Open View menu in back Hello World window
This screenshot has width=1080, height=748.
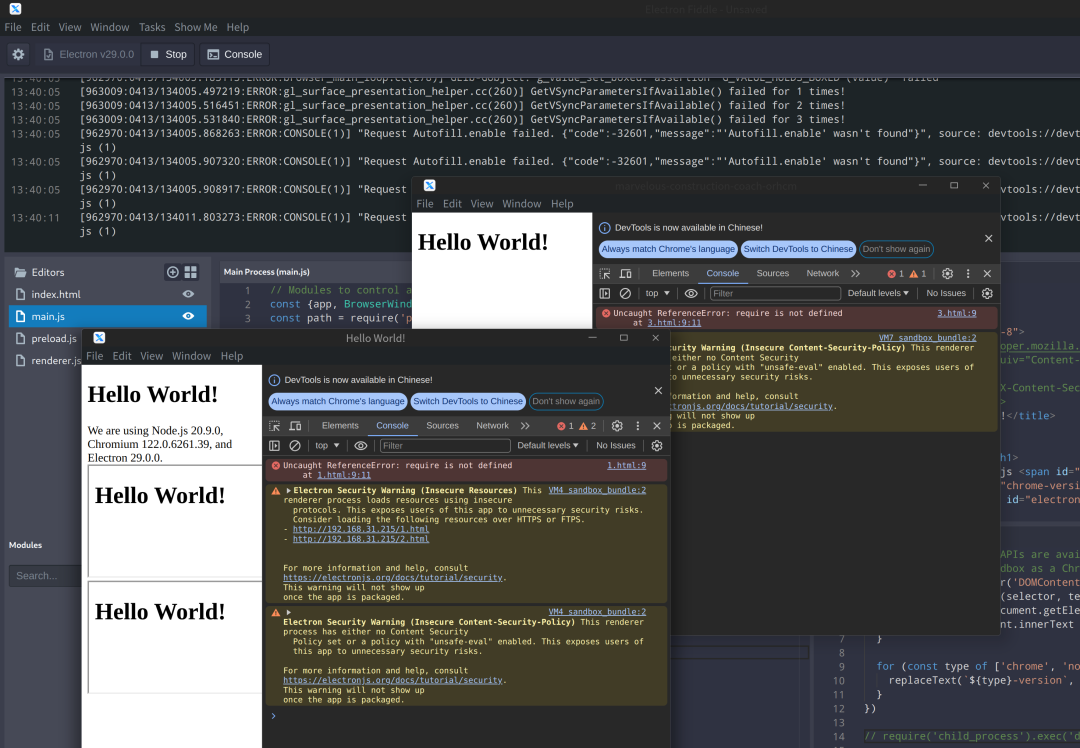pyautogui.click(x=481, y=204)
